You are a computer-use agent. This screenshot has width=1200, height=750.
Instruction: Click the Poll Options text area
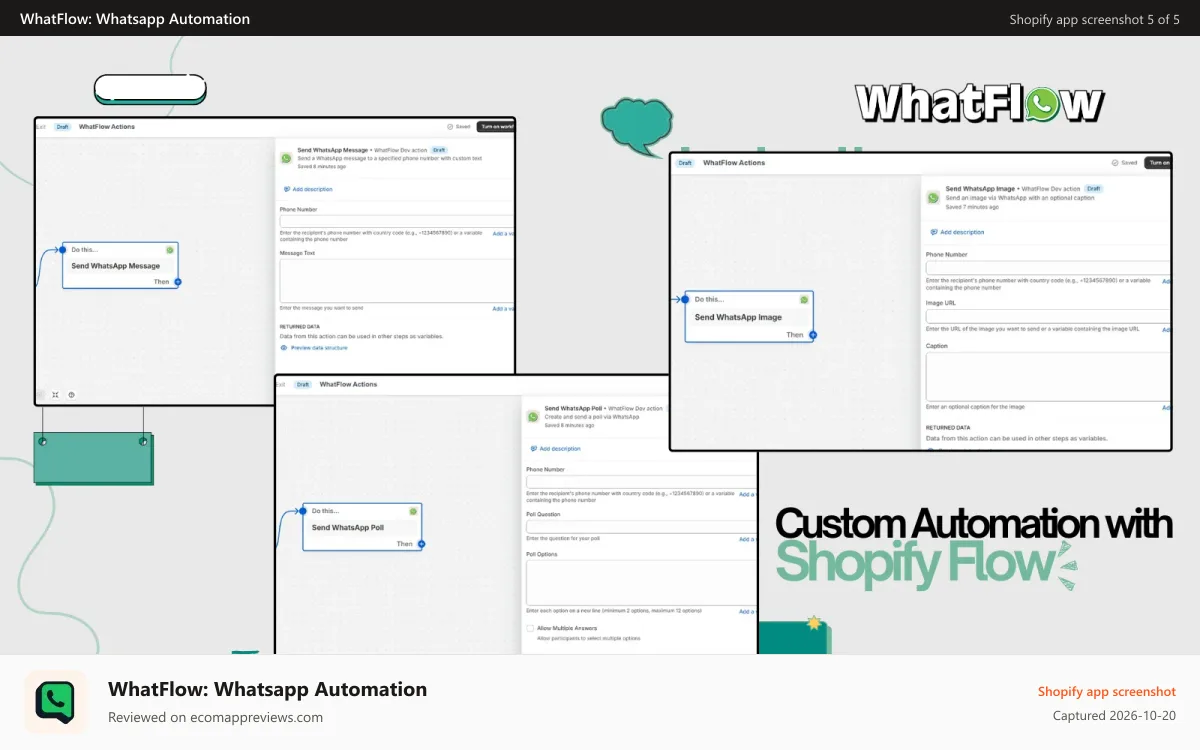(x=642, y=582)
